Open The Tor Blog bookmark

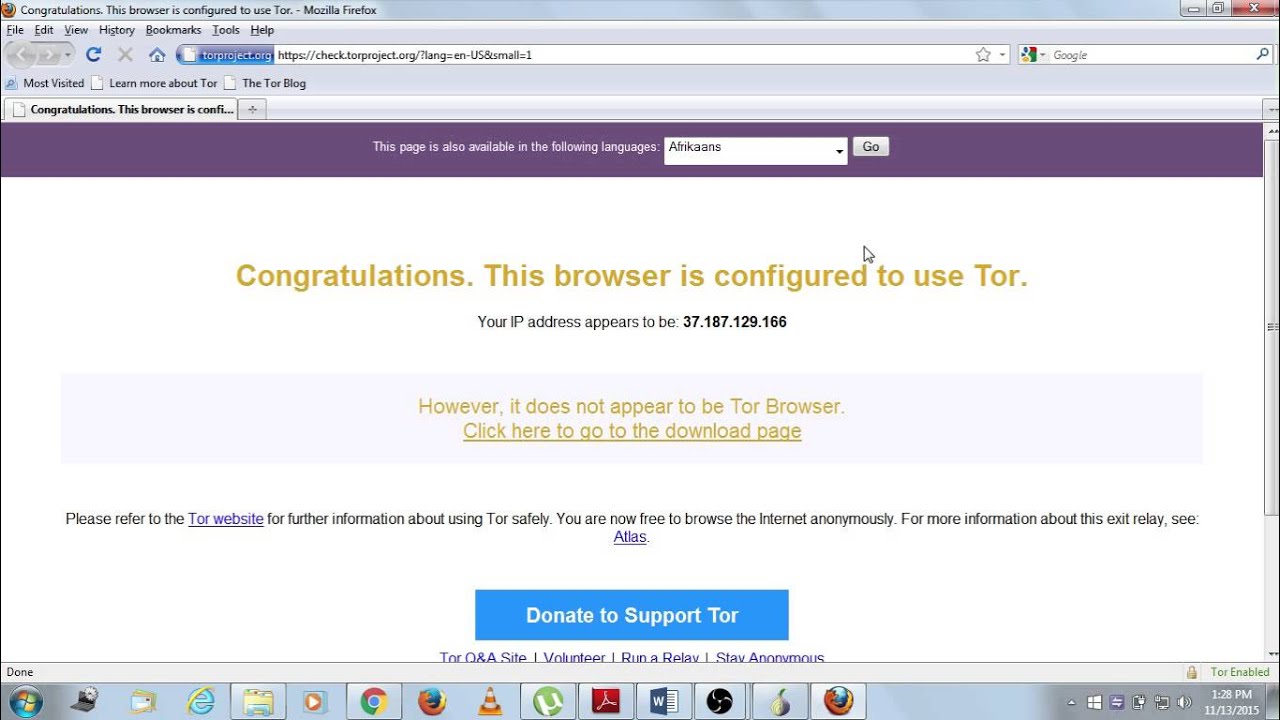(265, 83)
